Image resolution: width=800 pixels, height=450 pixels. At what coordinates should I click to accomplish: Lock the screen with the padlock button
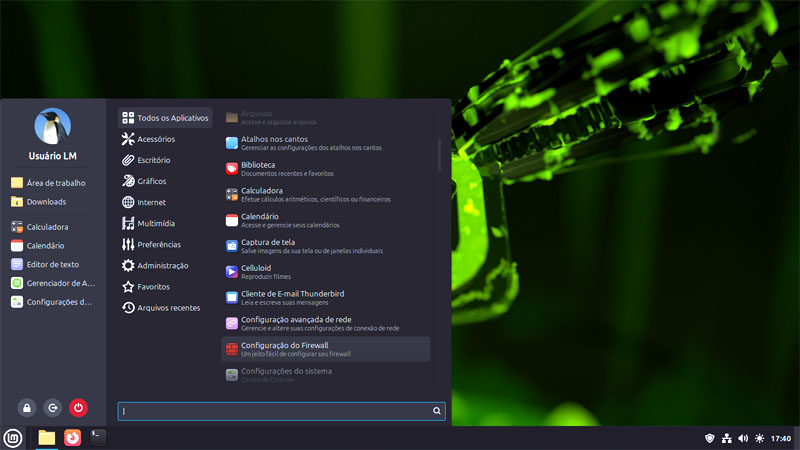tap(27, 408)
